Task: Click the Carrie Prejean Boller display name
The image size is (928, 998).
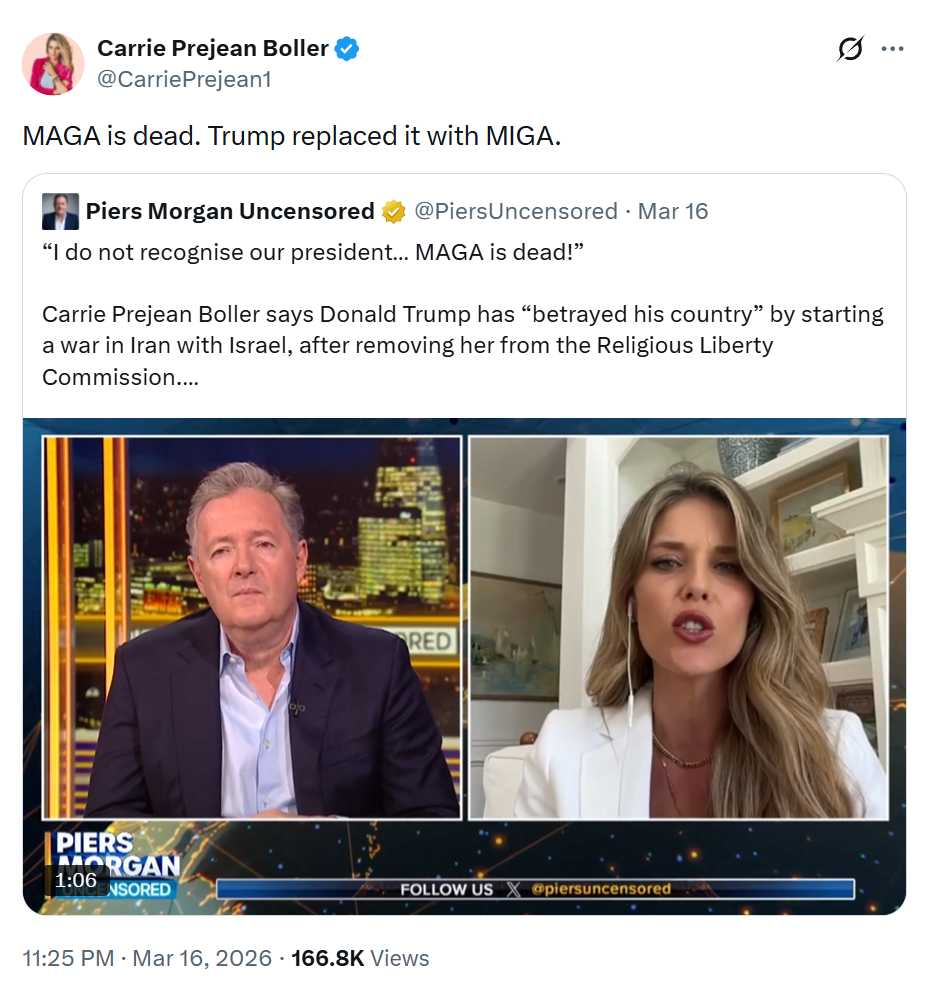Action: point(213,48)
